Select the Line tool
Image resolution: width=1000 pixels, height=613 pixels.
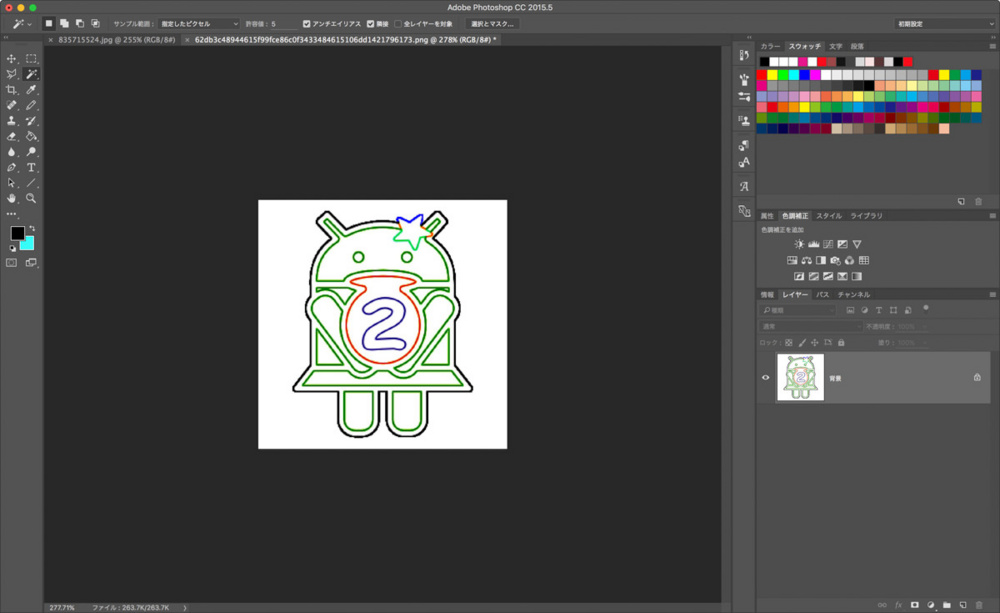click(x=31, y=182)
